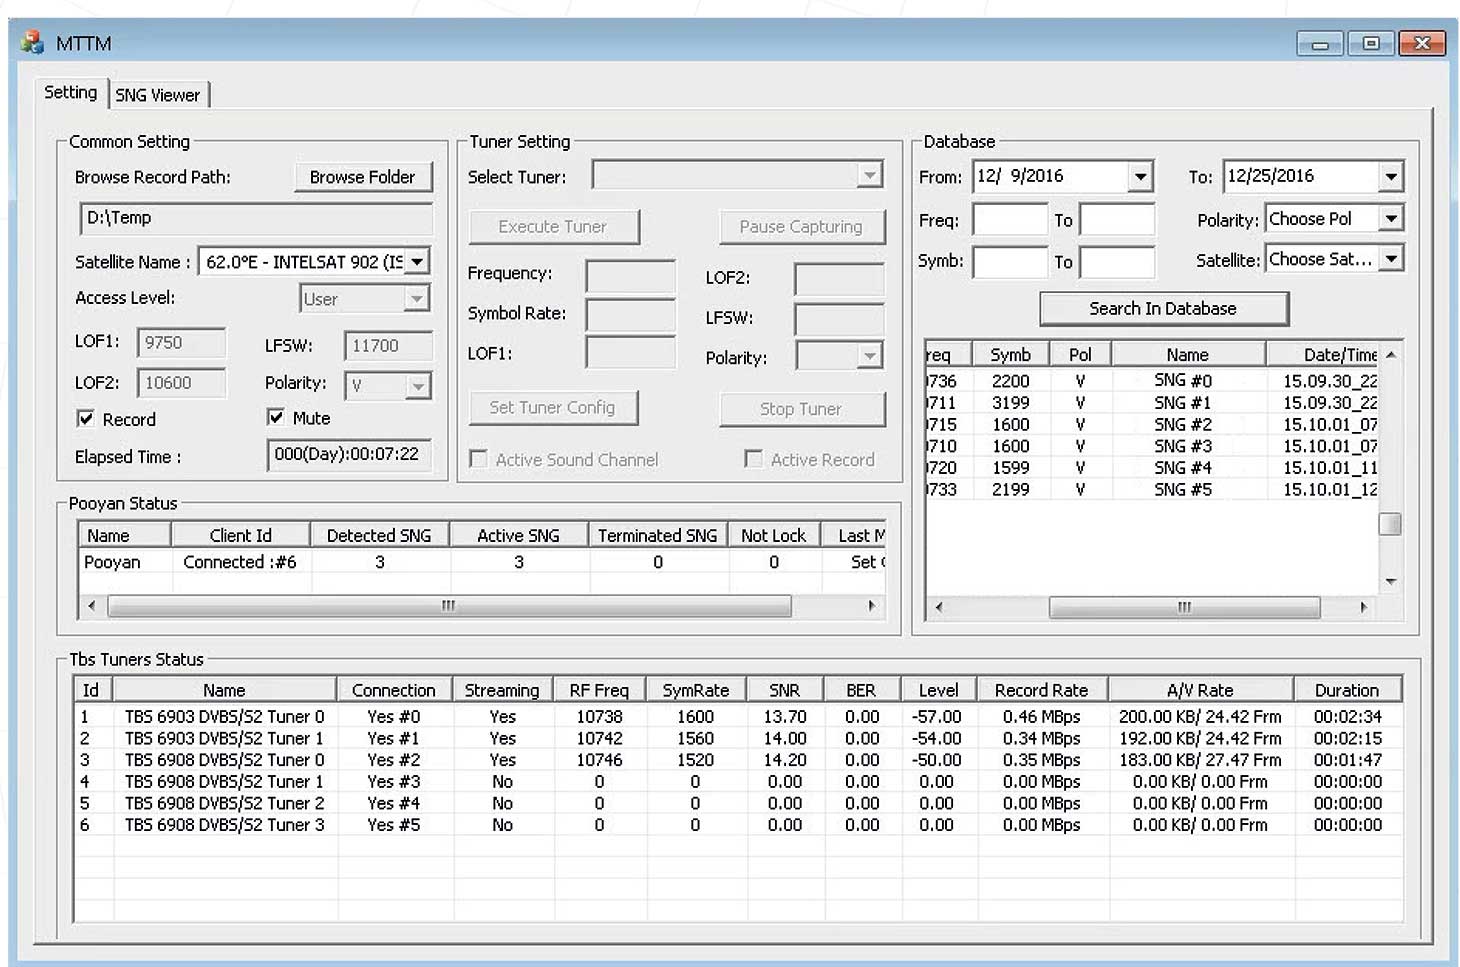The height and width of the screenshot is (967, 1460).
Task: Sort database by Symb column header
Action: (1011, 355)
